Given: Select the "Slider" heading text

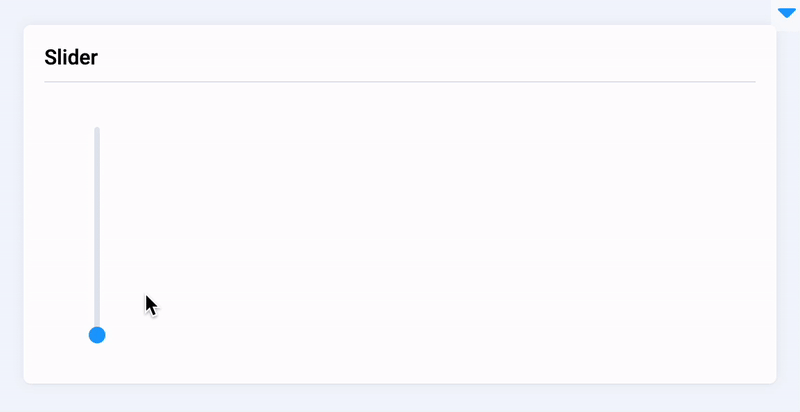Looking at the screenshot, I should [x=71, y=58].
